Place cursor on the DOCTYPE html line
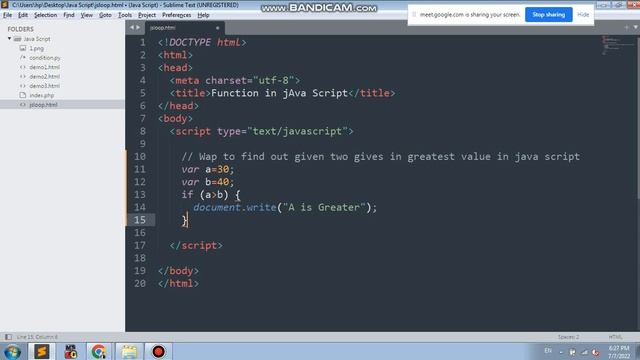 coord(202,42)
